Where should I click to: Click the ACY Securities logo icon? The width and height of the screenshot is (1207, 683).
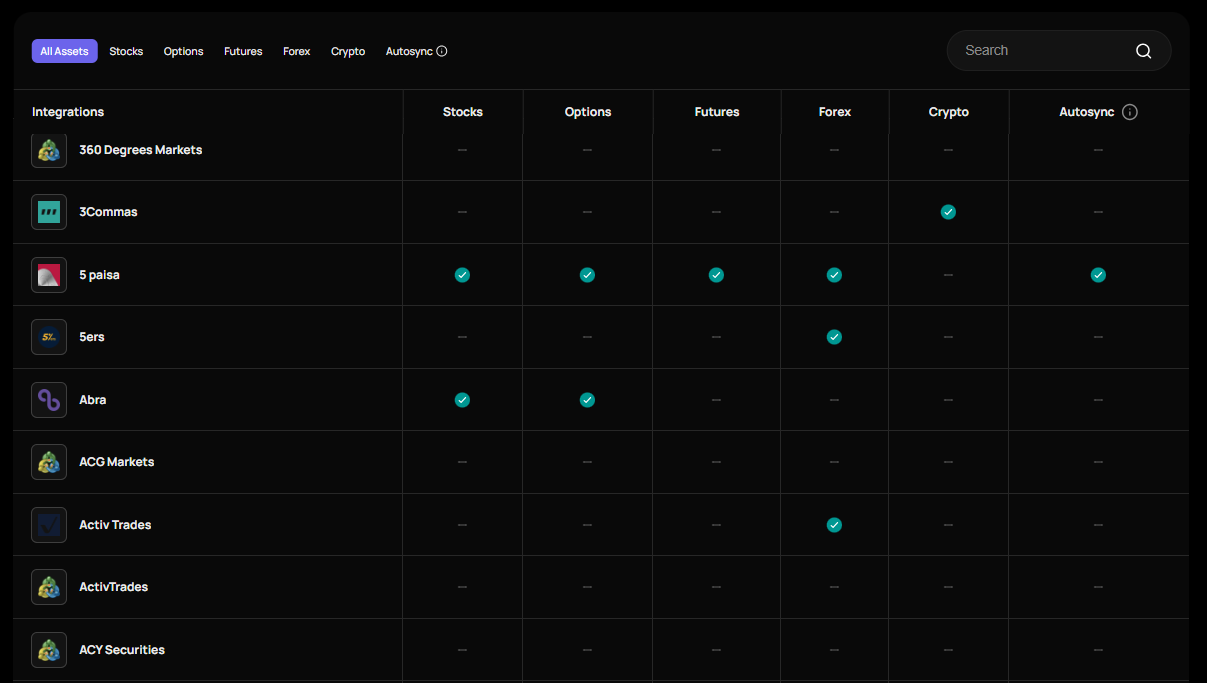point(49,650)
